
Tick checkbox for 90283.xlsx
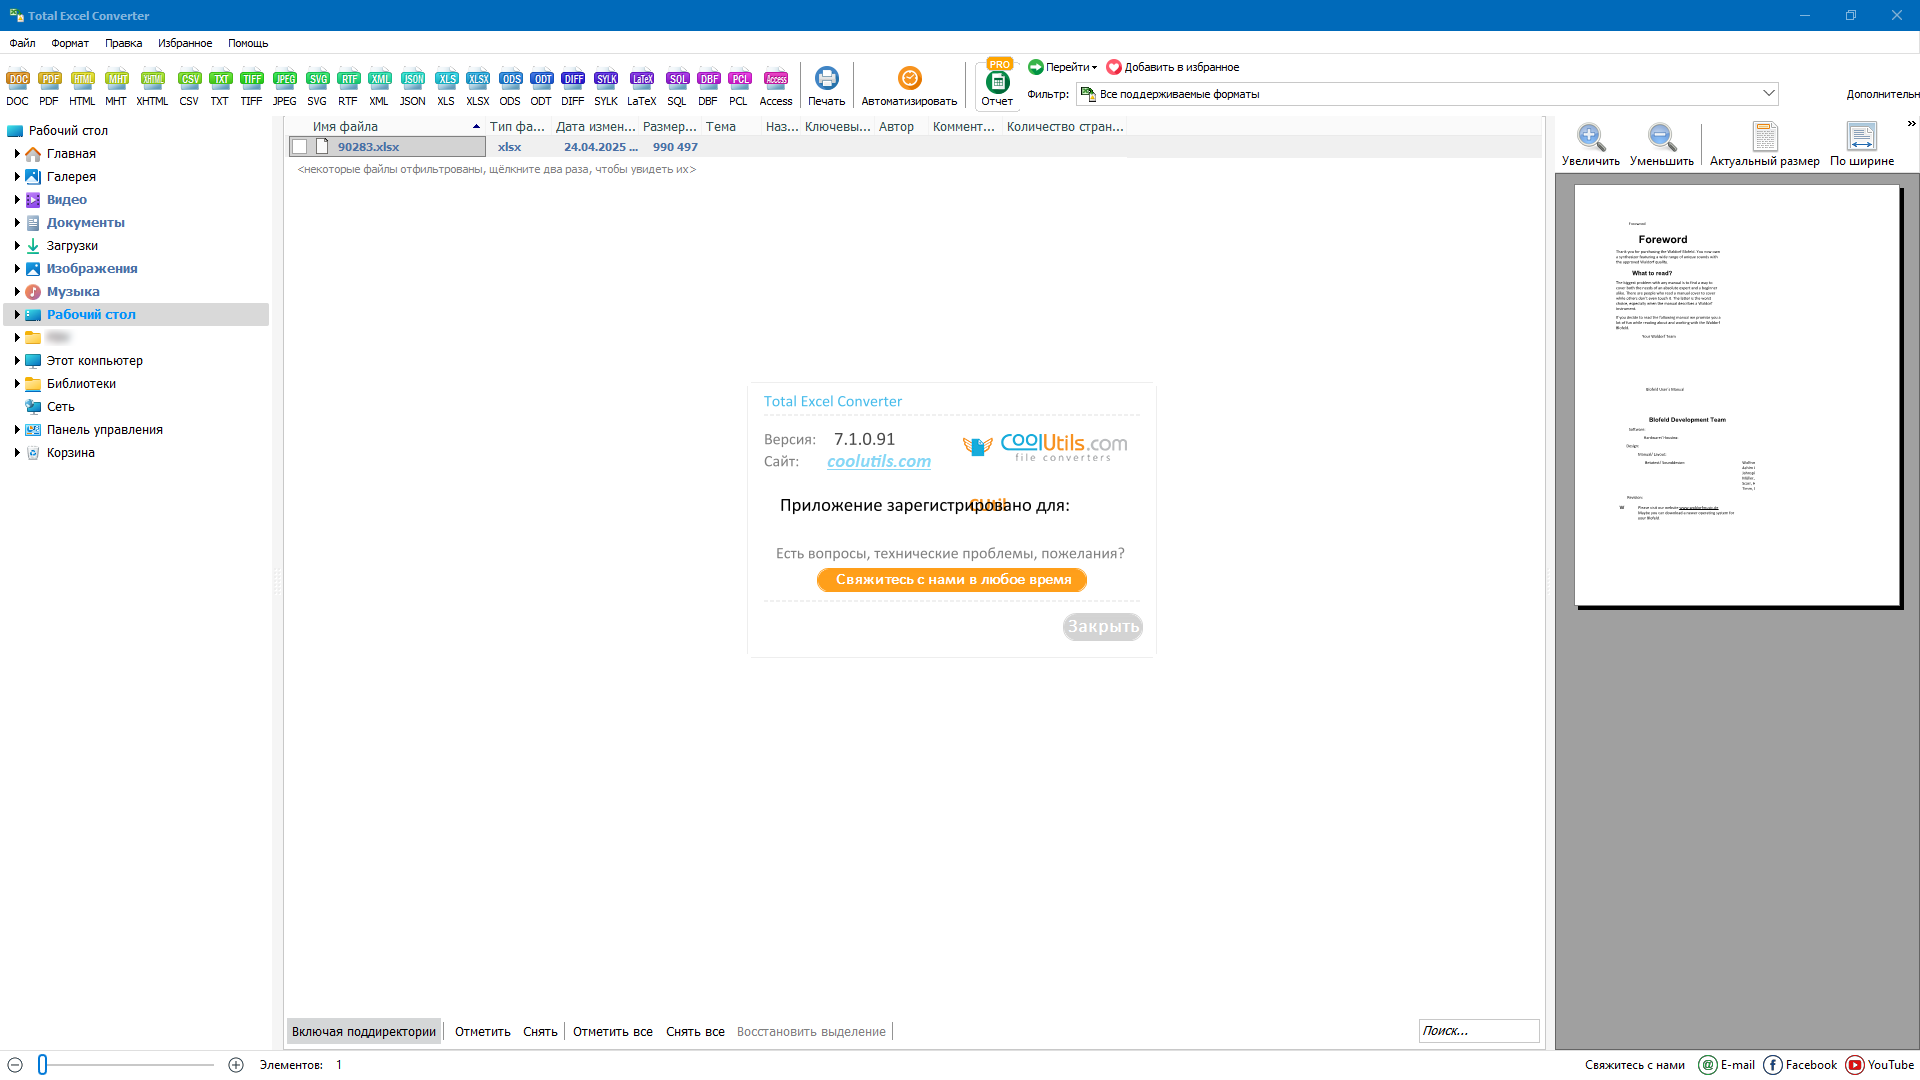(299, 147)
